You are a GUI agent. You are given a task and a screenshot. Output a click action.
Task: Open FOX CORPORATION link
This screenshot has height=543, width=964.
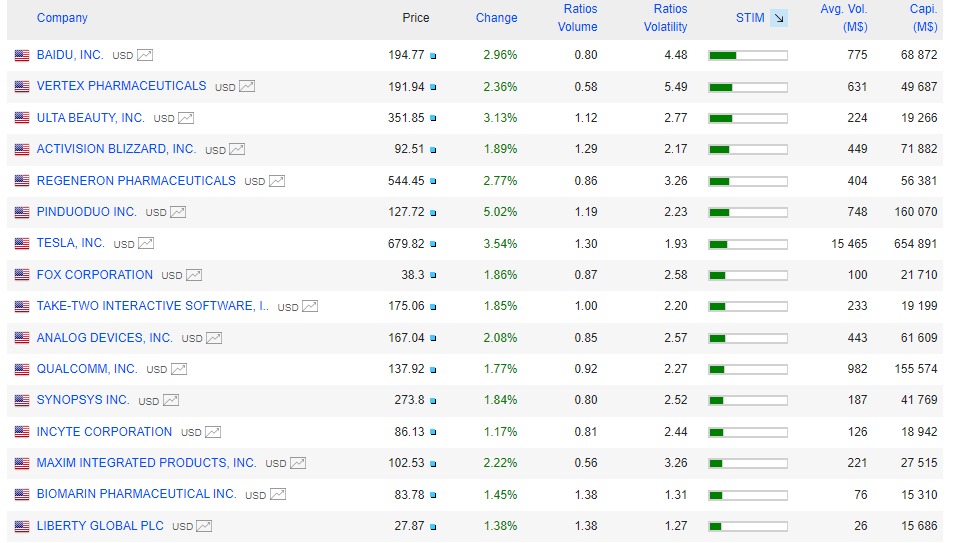(95, 275)
